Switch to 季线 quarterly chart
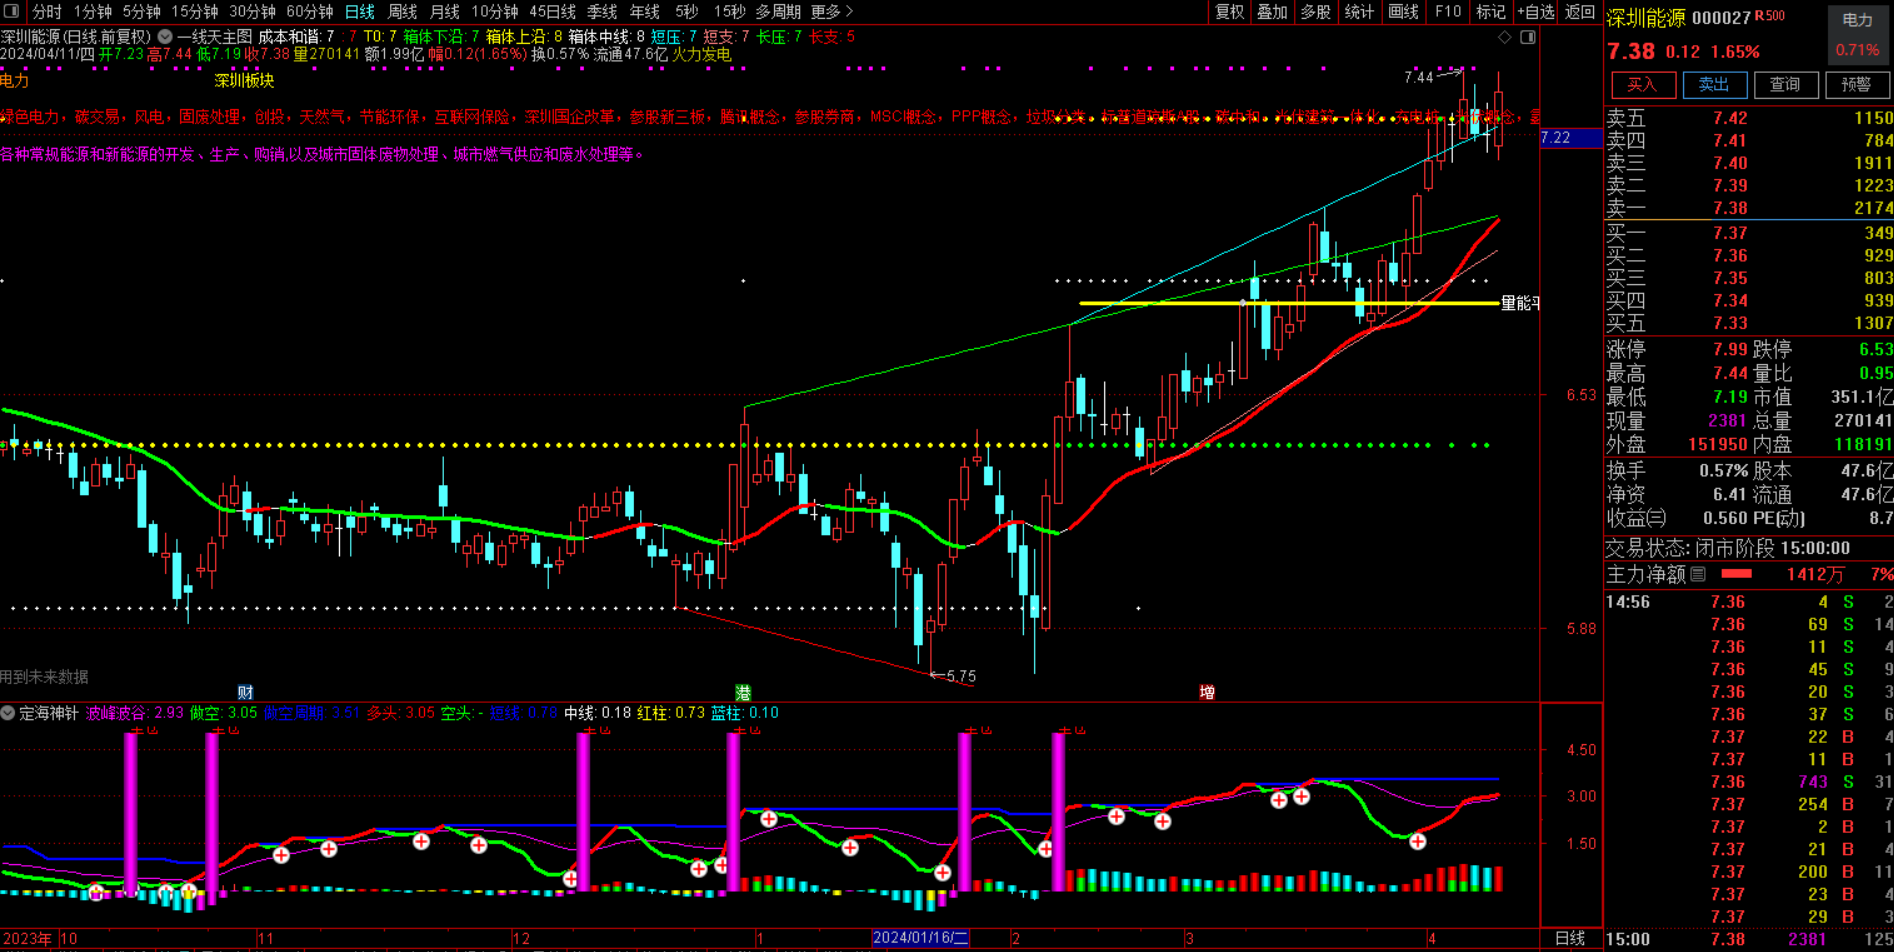The height and width of the screenshot is (952, 1894). point(602,11)
